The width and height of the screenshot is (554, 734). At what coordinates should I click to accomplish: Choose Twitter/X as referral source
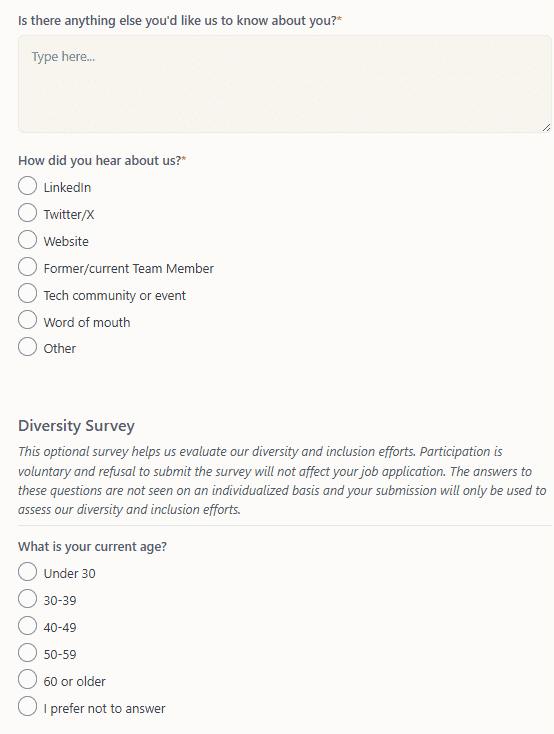tap(28, 213)
